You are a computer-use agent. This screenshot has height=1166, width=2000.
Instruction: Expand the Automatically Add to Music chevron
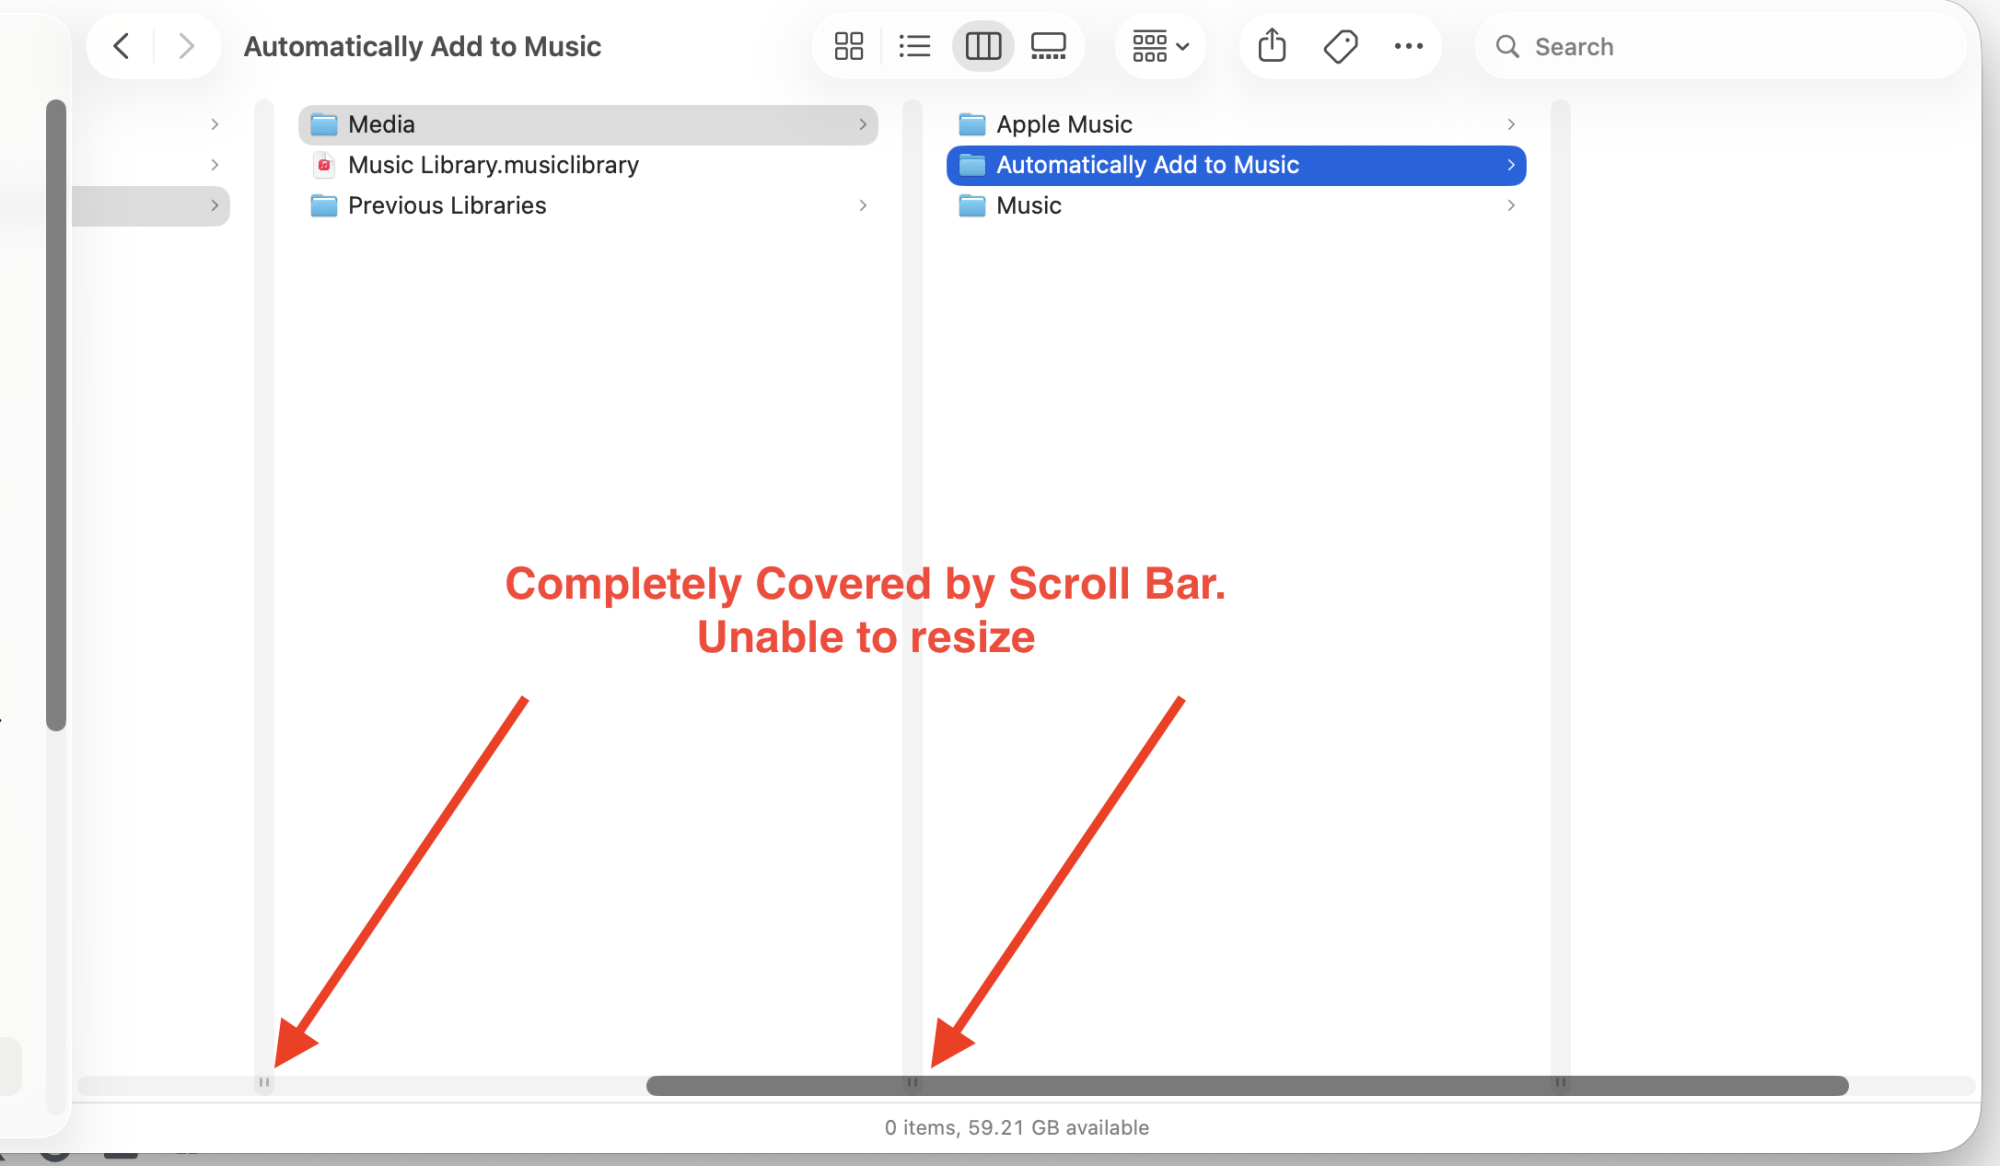pos(1511,165)
